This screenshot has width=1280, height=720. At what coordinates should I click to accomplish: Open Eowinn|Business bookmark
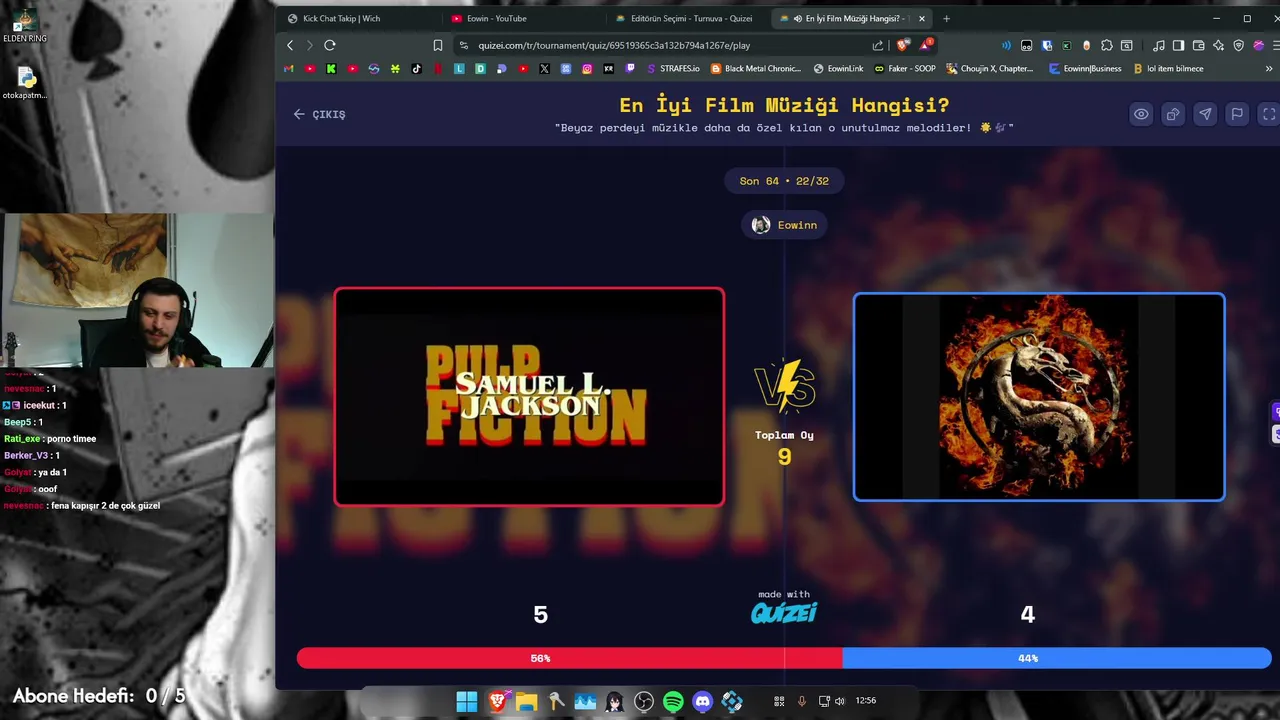(1085, 69)
